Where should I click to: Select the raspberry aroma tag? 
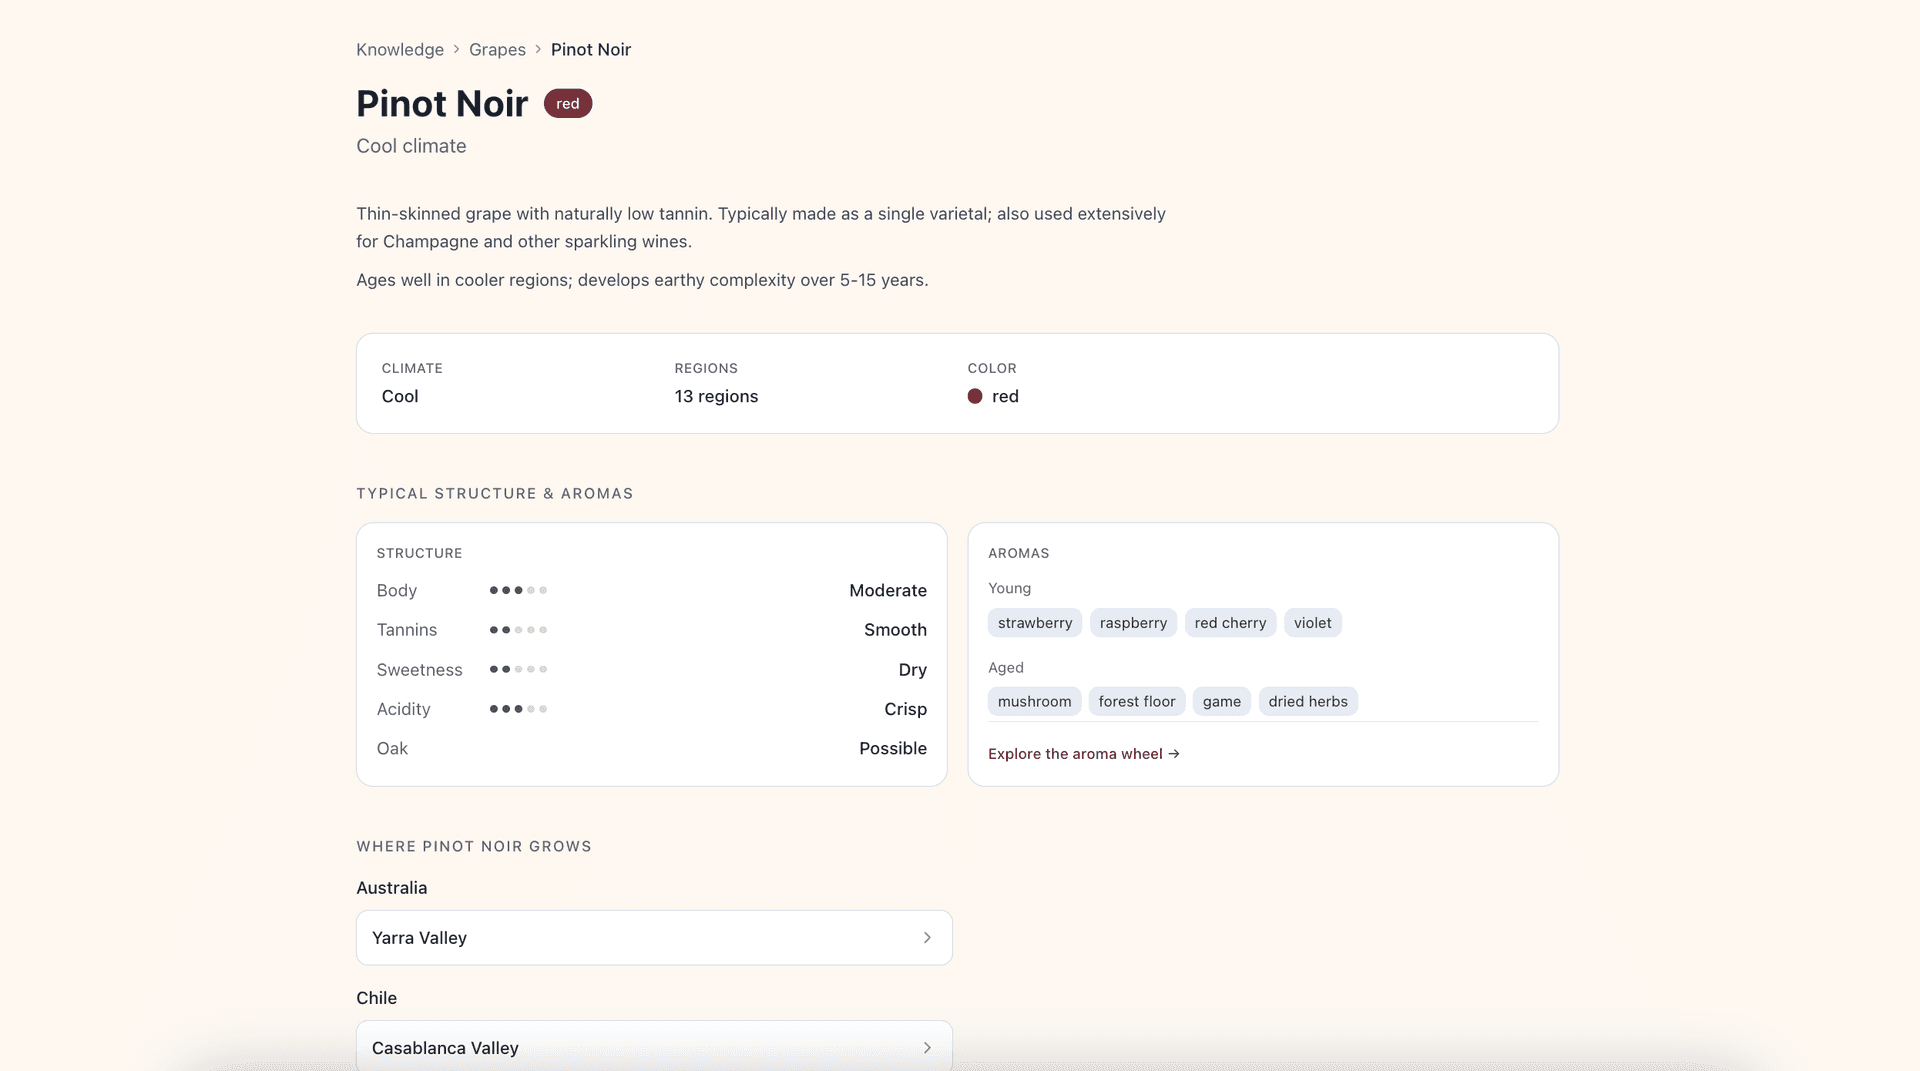(1133, 623)
